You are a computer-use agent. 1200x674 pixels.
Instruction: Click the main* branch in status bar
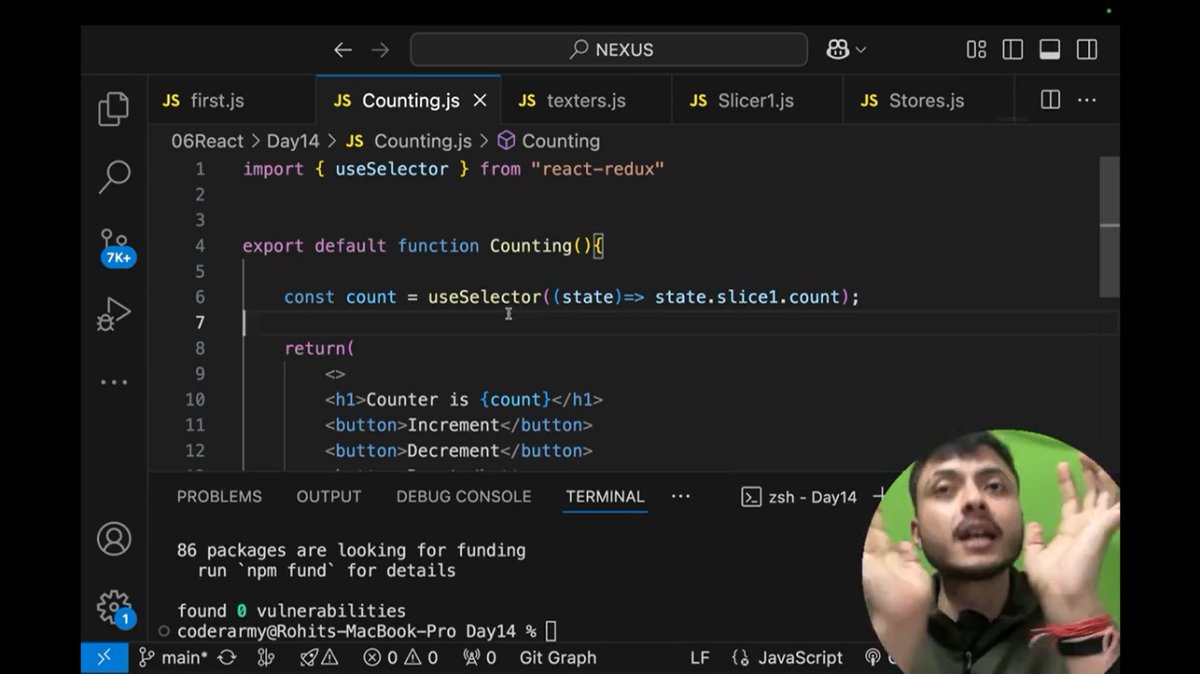(x=172, y=657)
